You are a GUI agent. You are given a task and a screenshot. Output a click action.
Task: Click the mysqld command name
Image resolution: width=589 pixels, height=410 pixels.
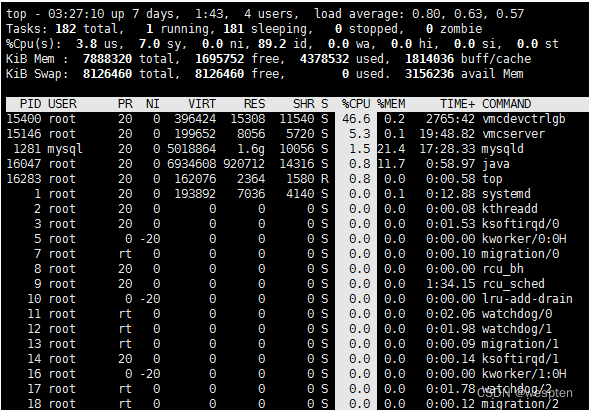503,149
